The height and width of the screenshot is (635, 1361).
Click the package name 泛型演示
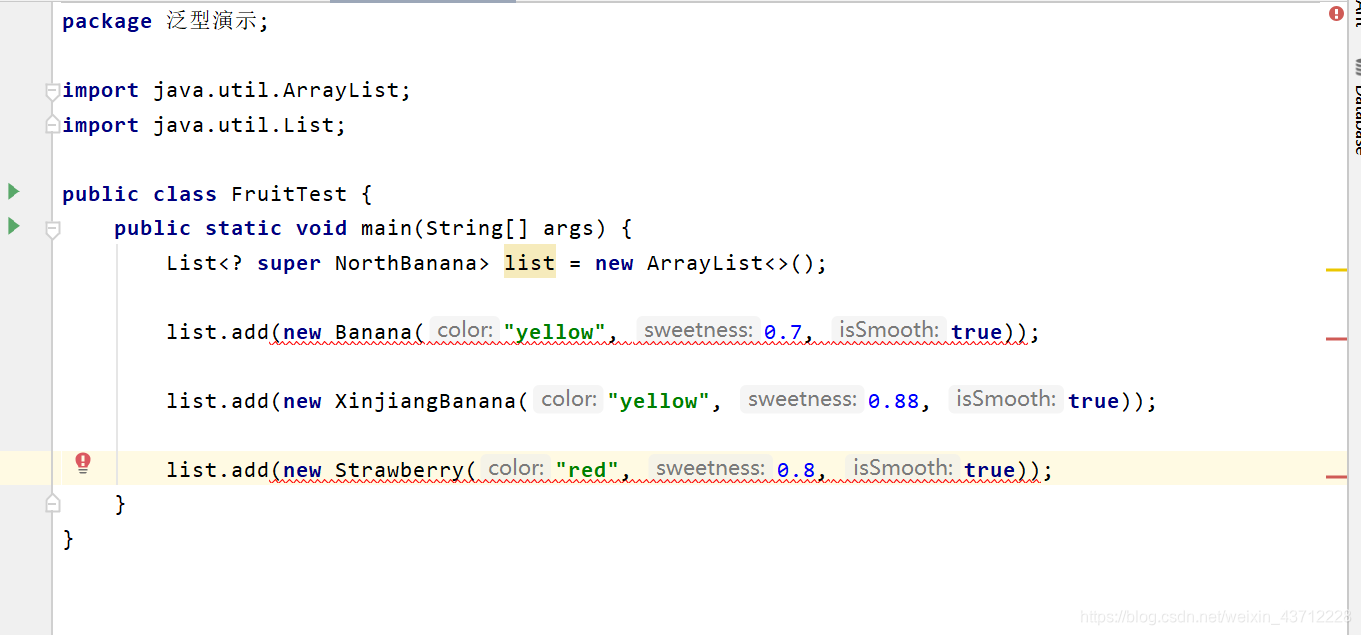click(211, 22)
